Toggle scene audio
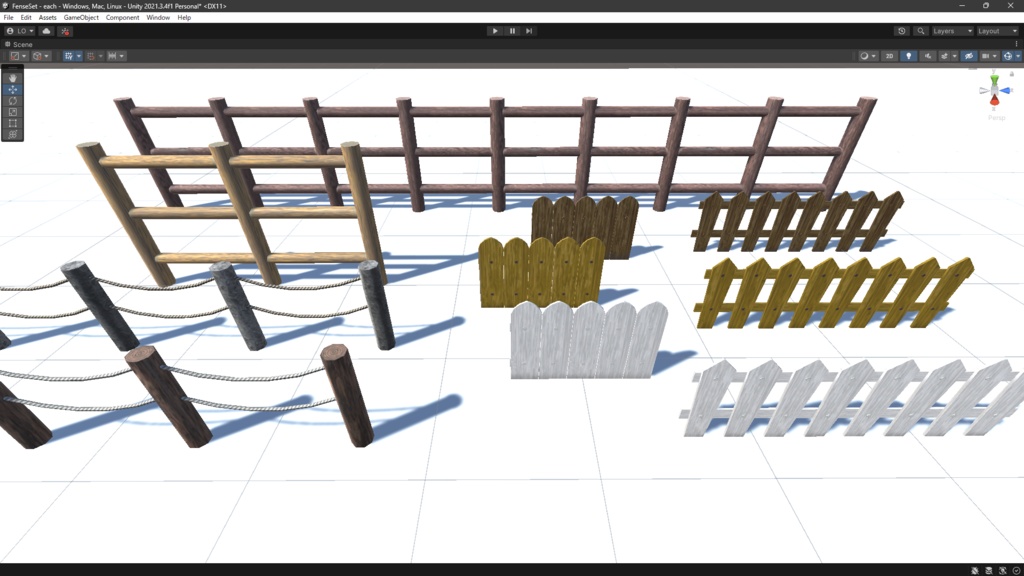 (x=927, y=56)
